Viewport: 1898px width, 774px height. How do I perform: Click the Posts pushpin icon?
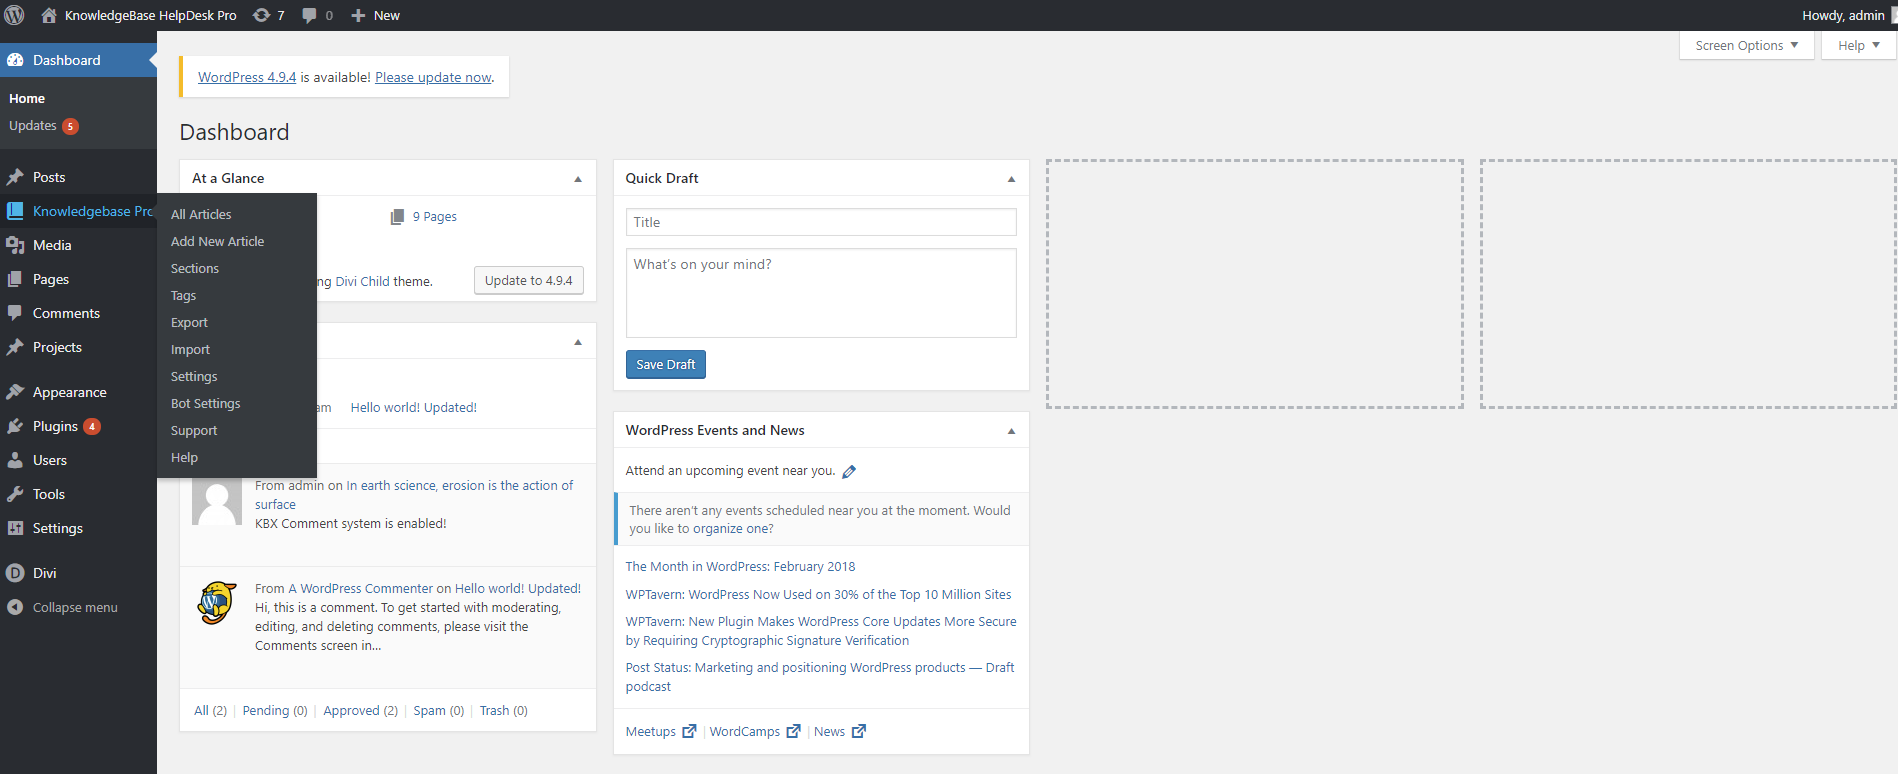point(15,177)
